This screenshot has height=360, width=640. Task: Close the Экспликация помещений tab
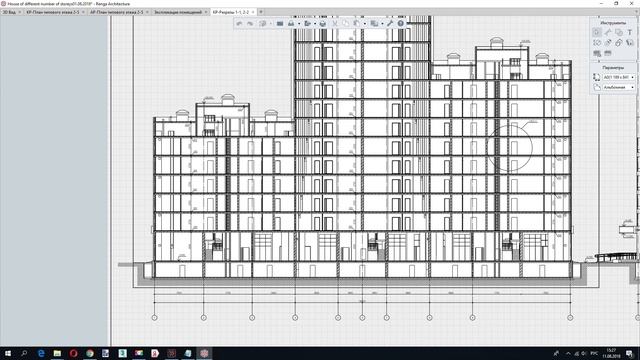point(206,12)
